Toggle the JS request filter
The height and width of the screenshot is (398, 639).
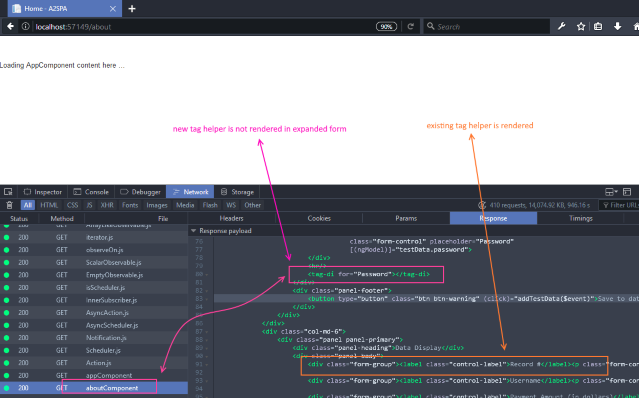(x=89, y=205)
